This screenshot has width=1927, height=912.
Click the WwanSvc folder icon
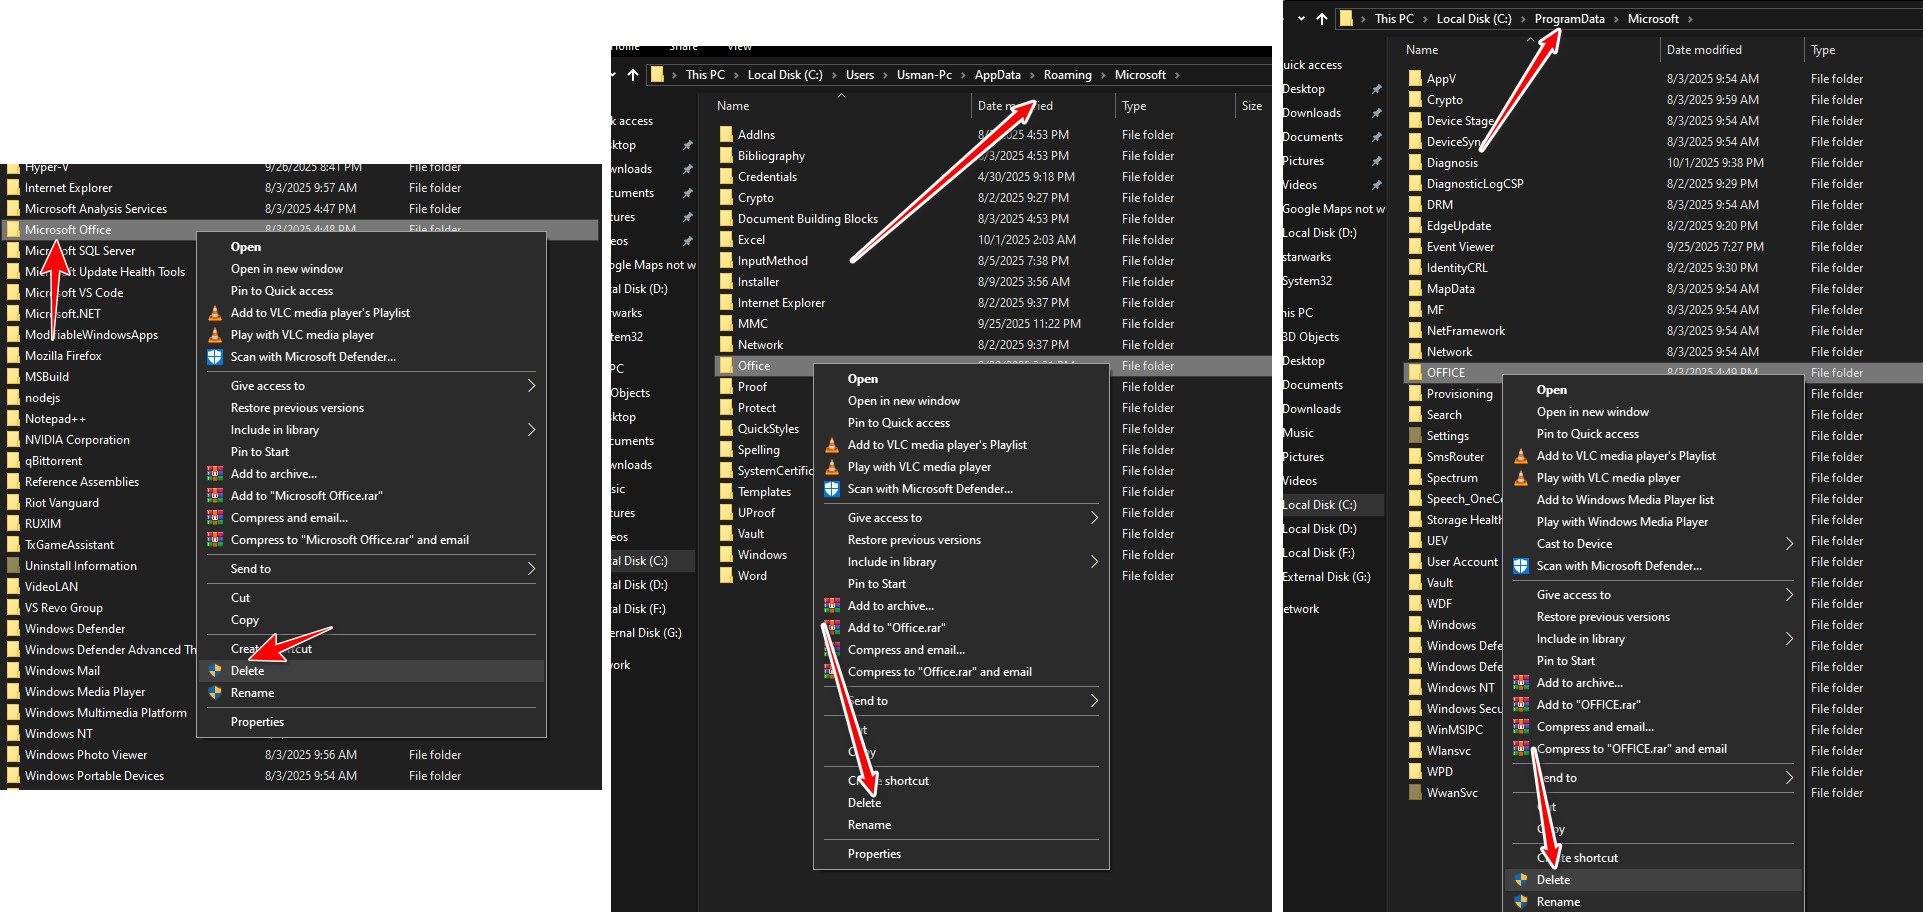point(1415,793)
